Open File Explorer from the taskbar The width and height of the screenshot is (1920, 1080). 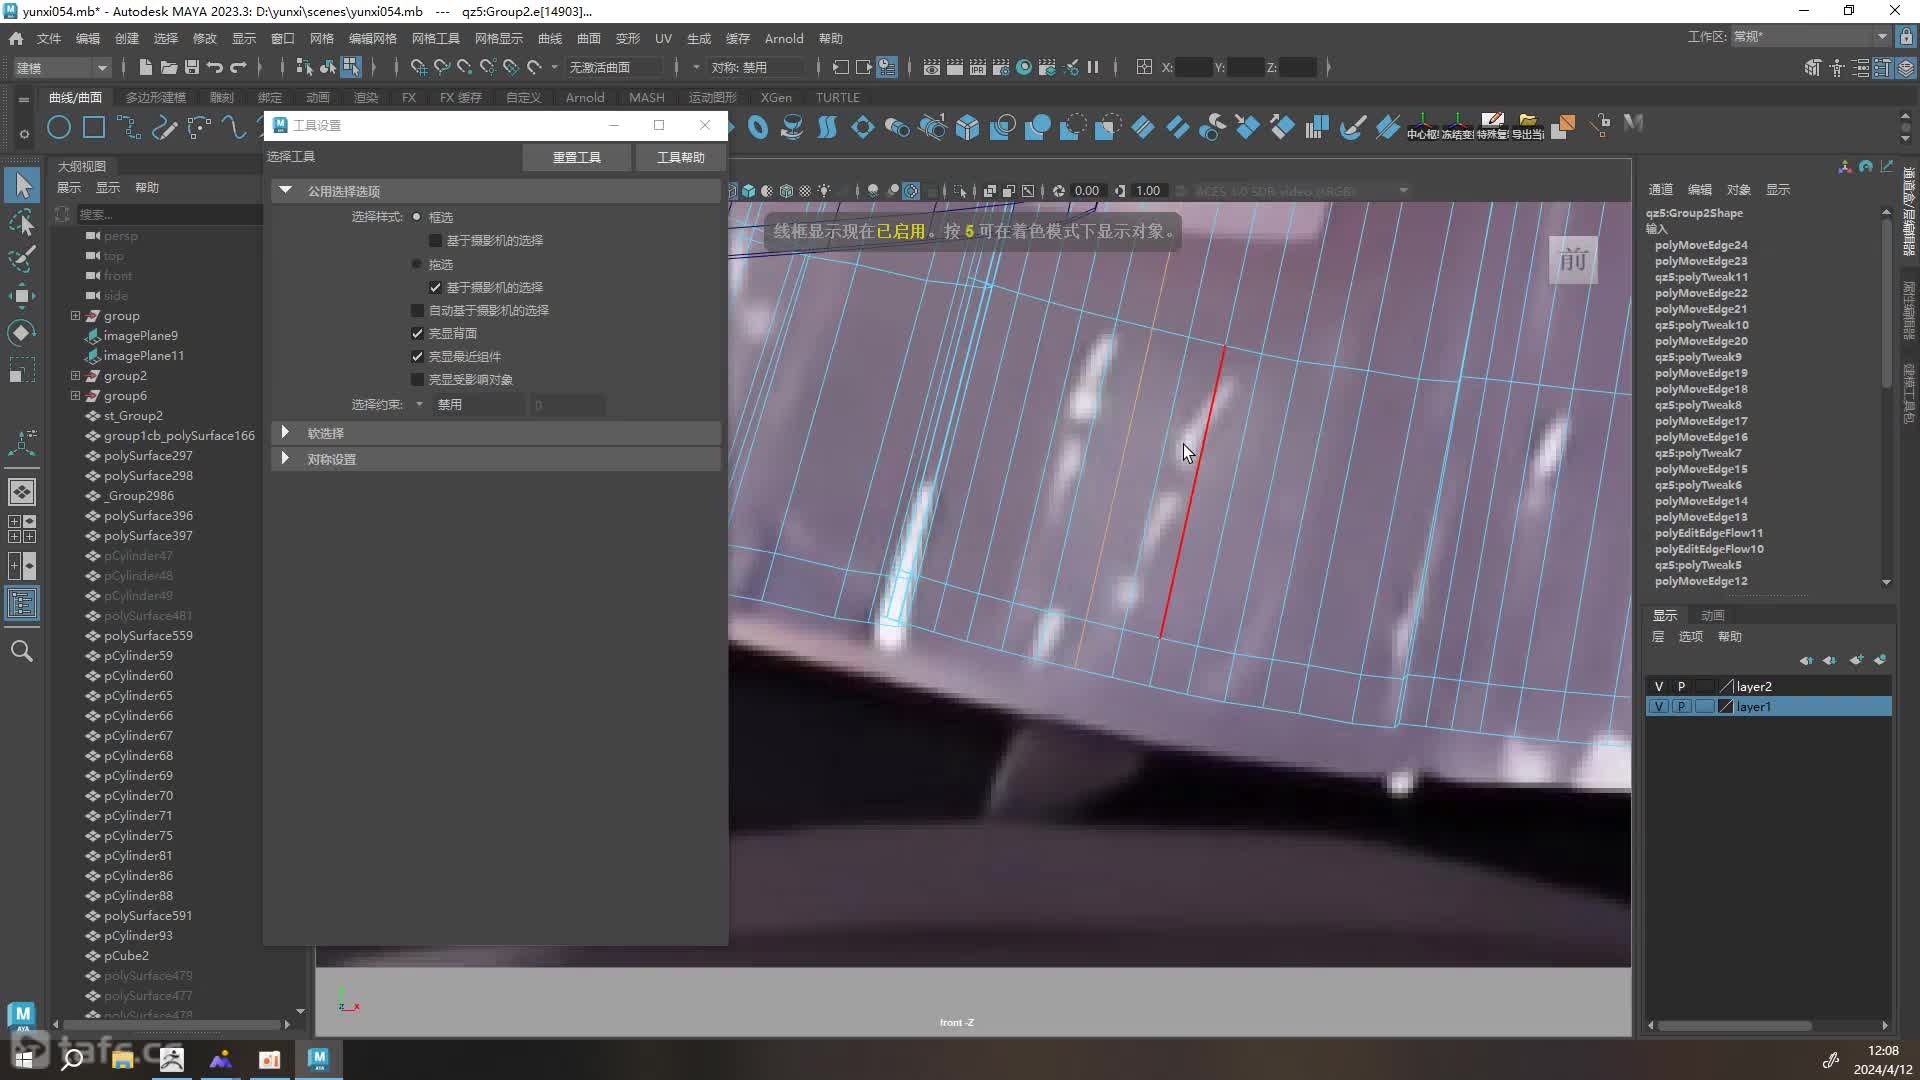coord(122,1059)
